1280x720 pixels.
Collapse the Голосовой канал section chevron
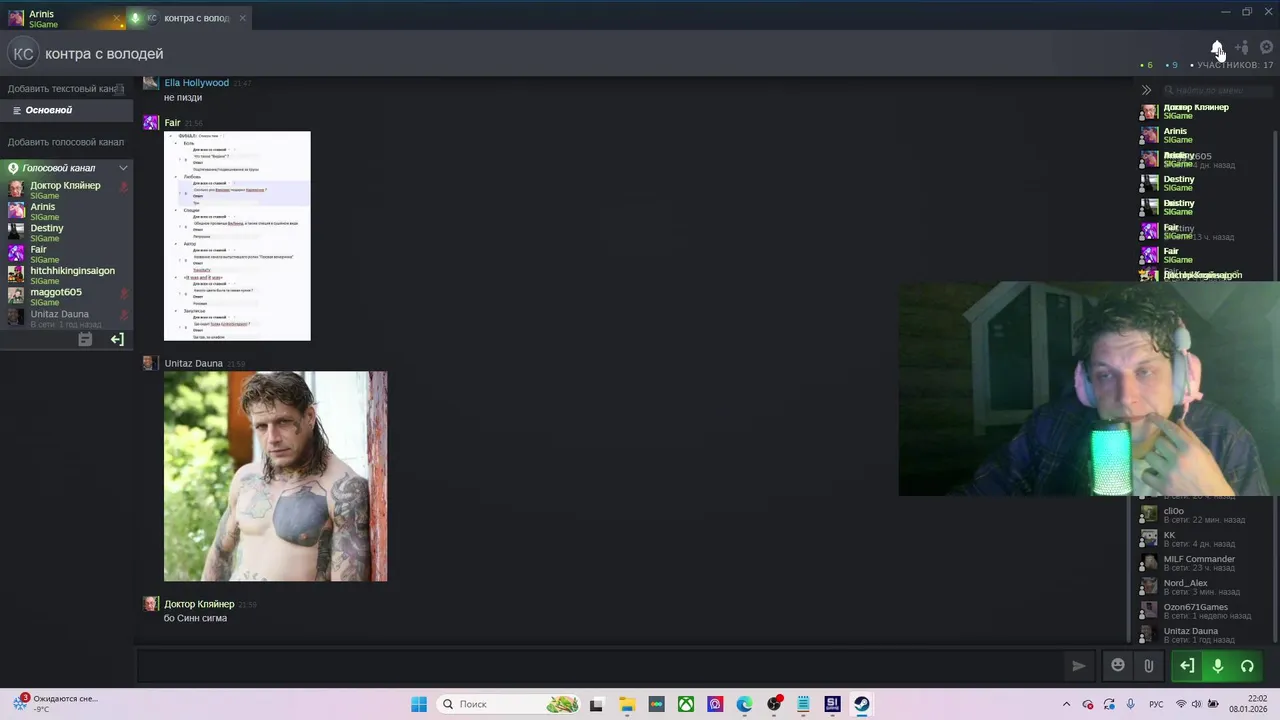pyautogui.click(x=123, y=168)
